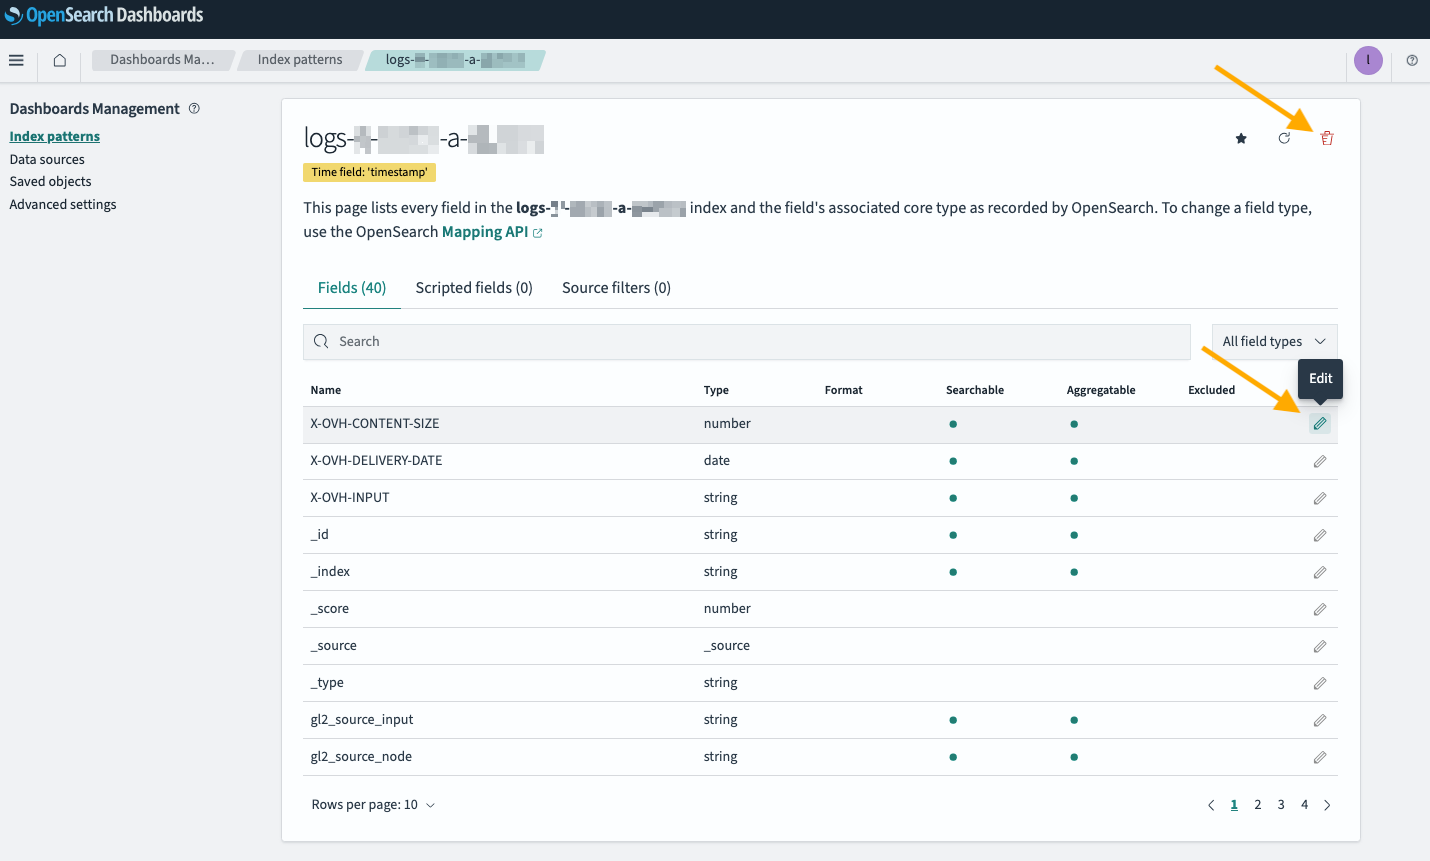Open the user avatar menu

tap(1368, 60)
